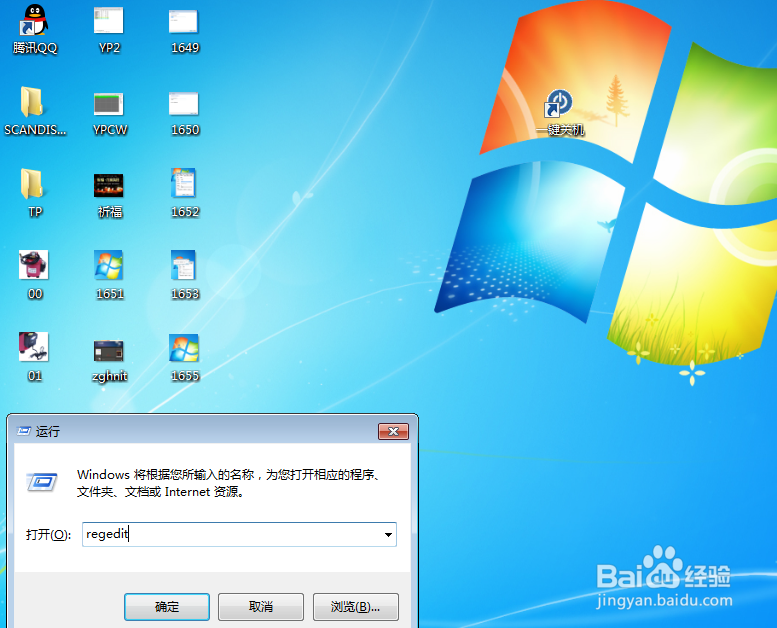The height and width of the screenshot is (628, 777).
Task: Select the YP2 desktop icon
Action: [109, 29]
